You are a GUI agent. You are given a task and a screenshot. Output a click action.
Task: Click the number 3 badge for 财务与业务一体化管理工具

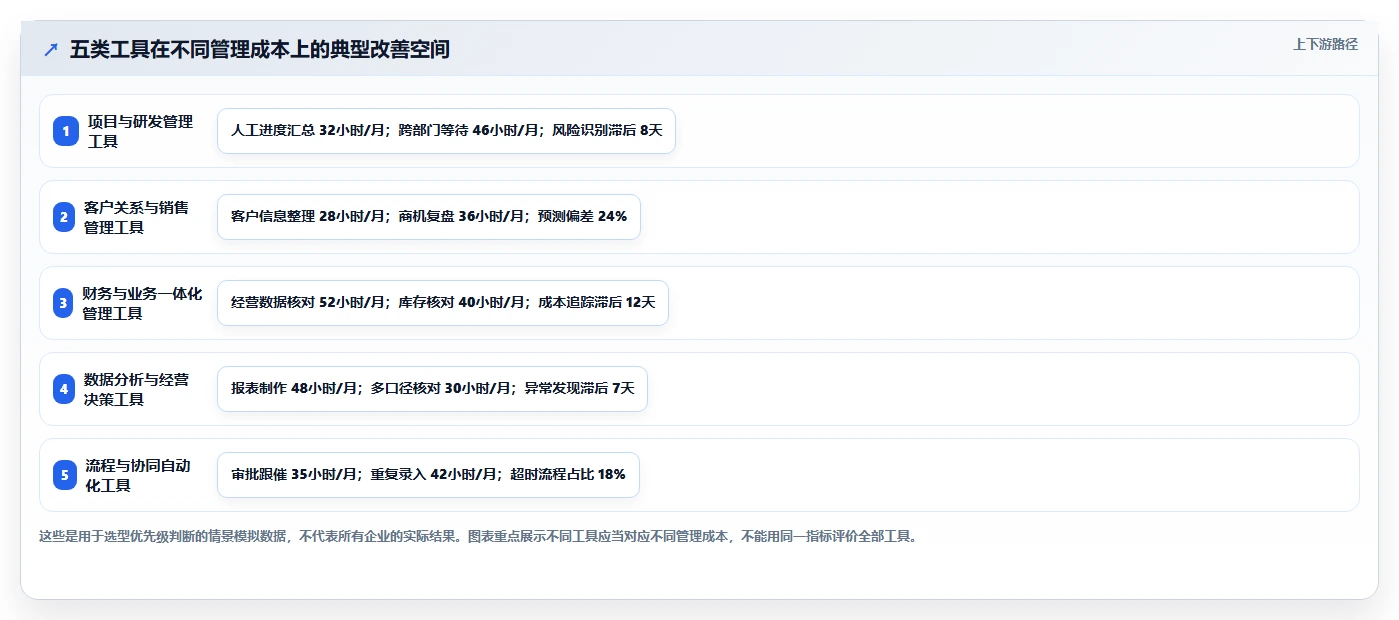click(65, 303)
